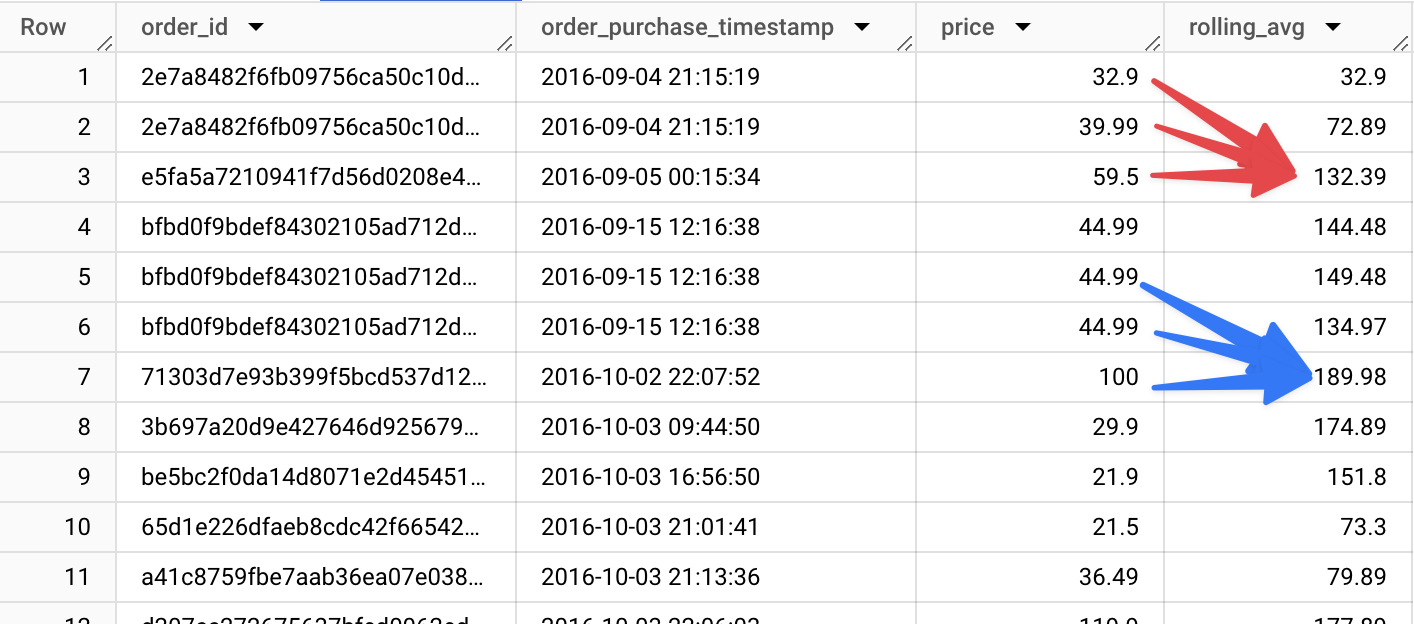1414x624 pixels.
Task: Select order_id cell in row 3
Action: point(311,177)
